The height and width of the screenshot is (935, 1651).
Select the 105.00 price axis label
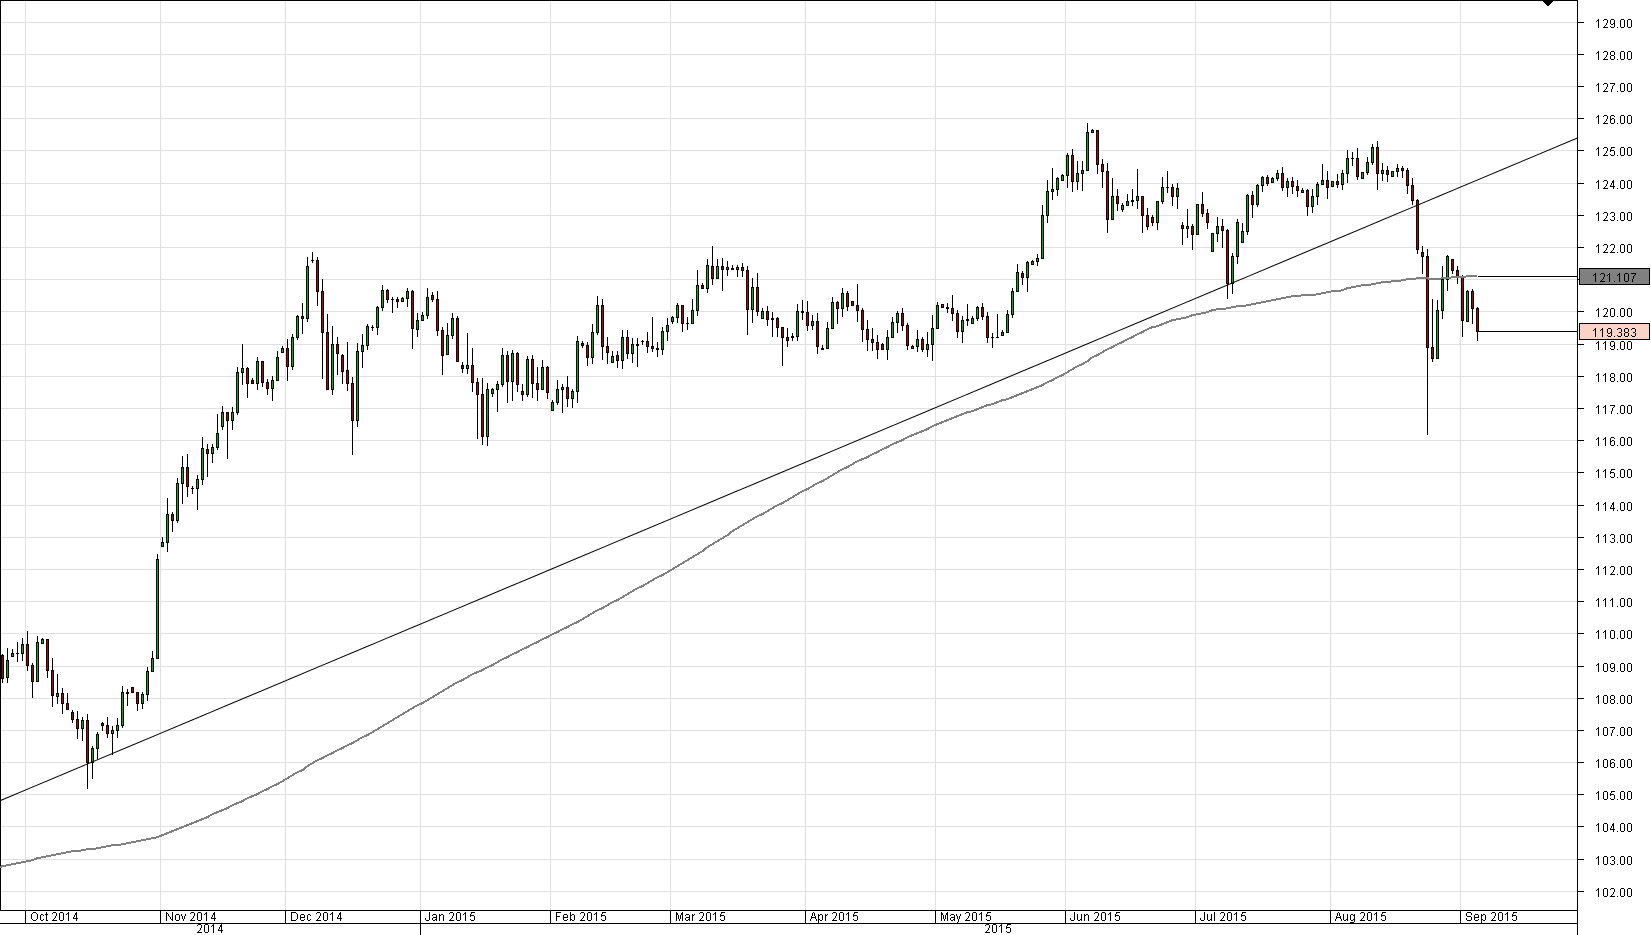click(1615, 795)
